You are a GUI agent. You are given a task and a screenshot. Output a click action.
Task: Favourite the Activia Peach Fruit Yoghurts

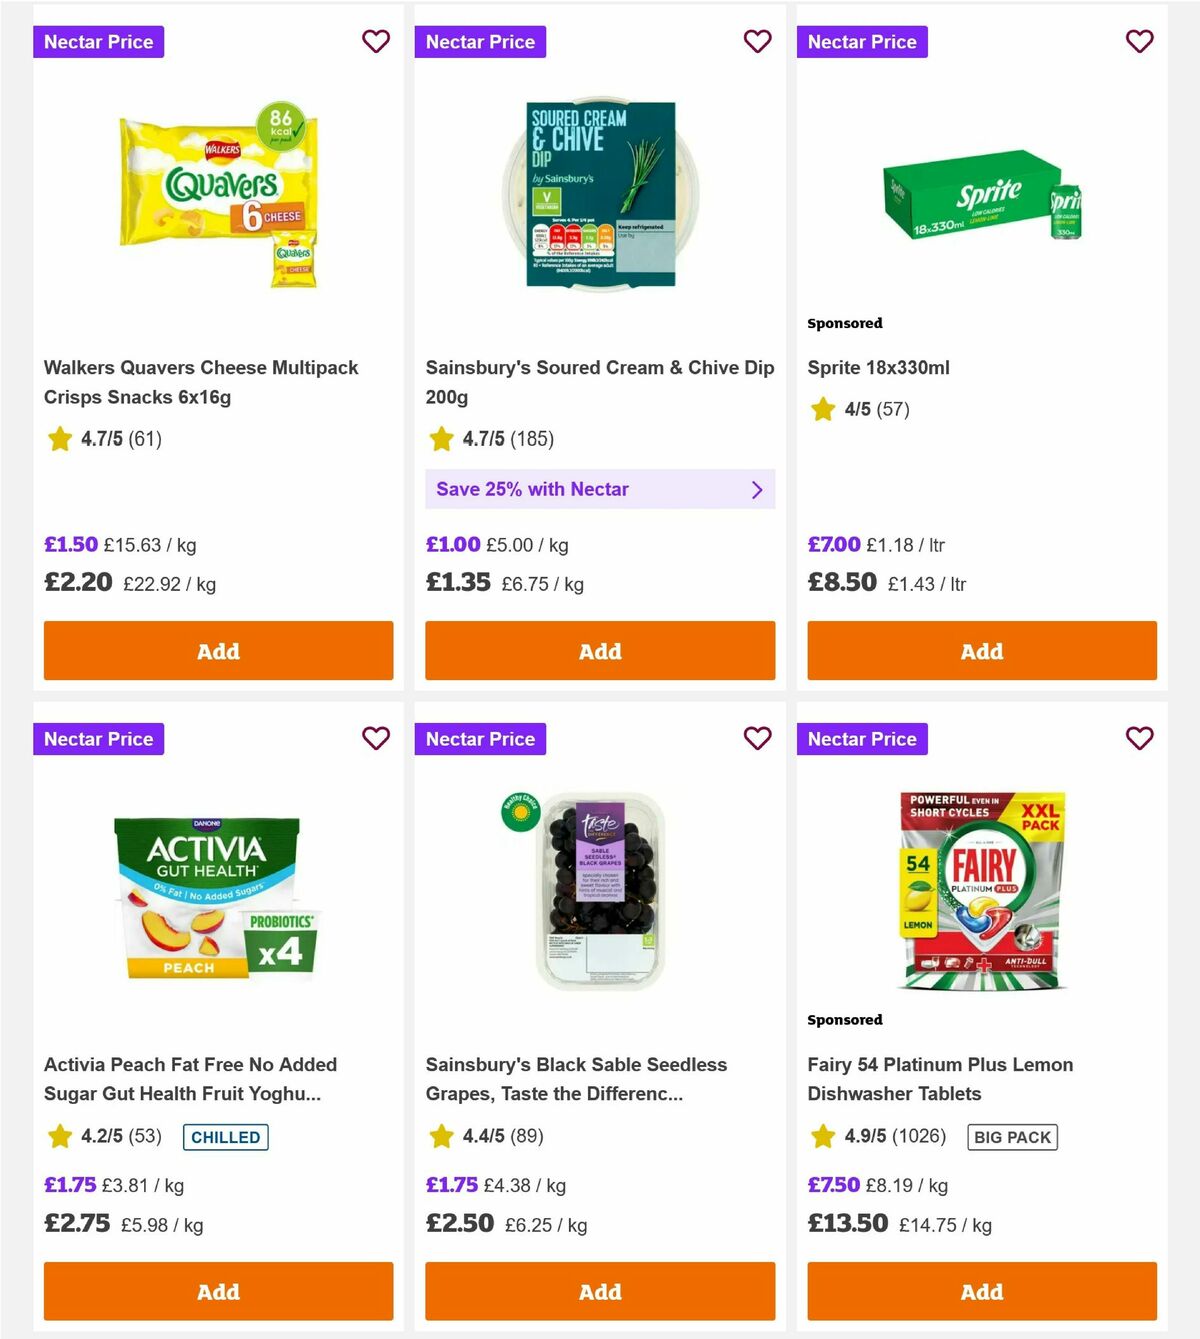[x=376, y=739]
